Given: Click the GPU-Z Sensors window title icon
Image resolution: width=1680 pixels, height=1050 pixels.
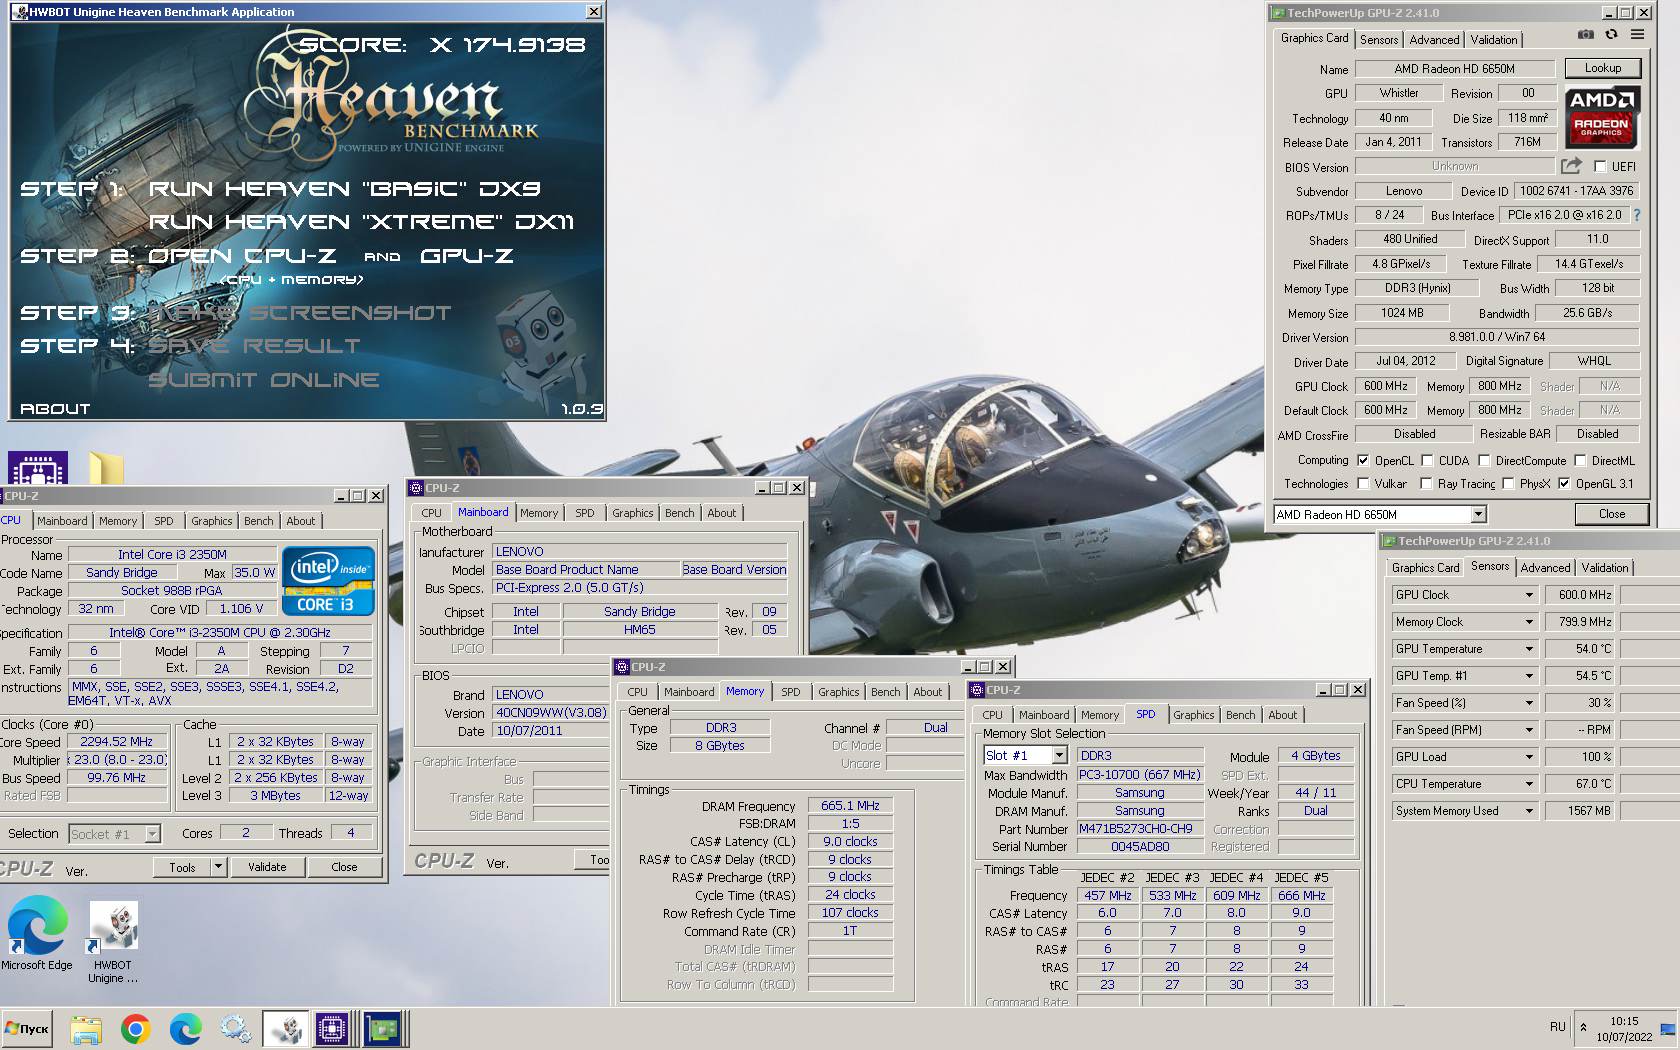Looking at the screenshot, I should pos(1389,541).
